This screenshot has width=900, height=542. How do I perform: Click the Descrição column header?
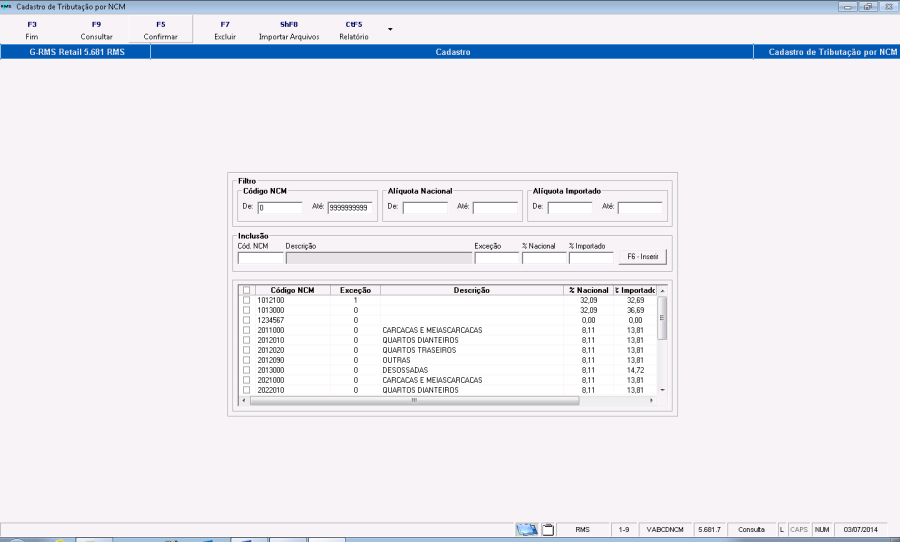coord(472,291)
